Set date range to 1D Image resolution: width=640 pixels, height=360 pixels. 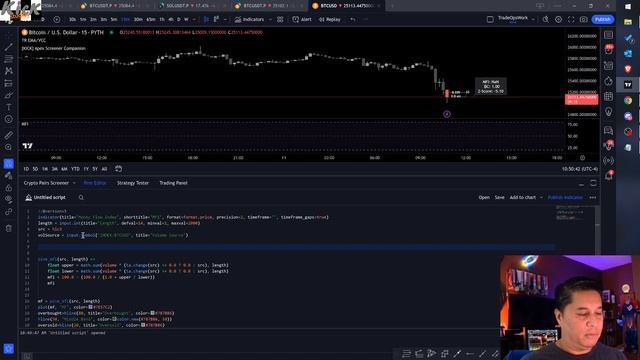click(x=26, y=169)
